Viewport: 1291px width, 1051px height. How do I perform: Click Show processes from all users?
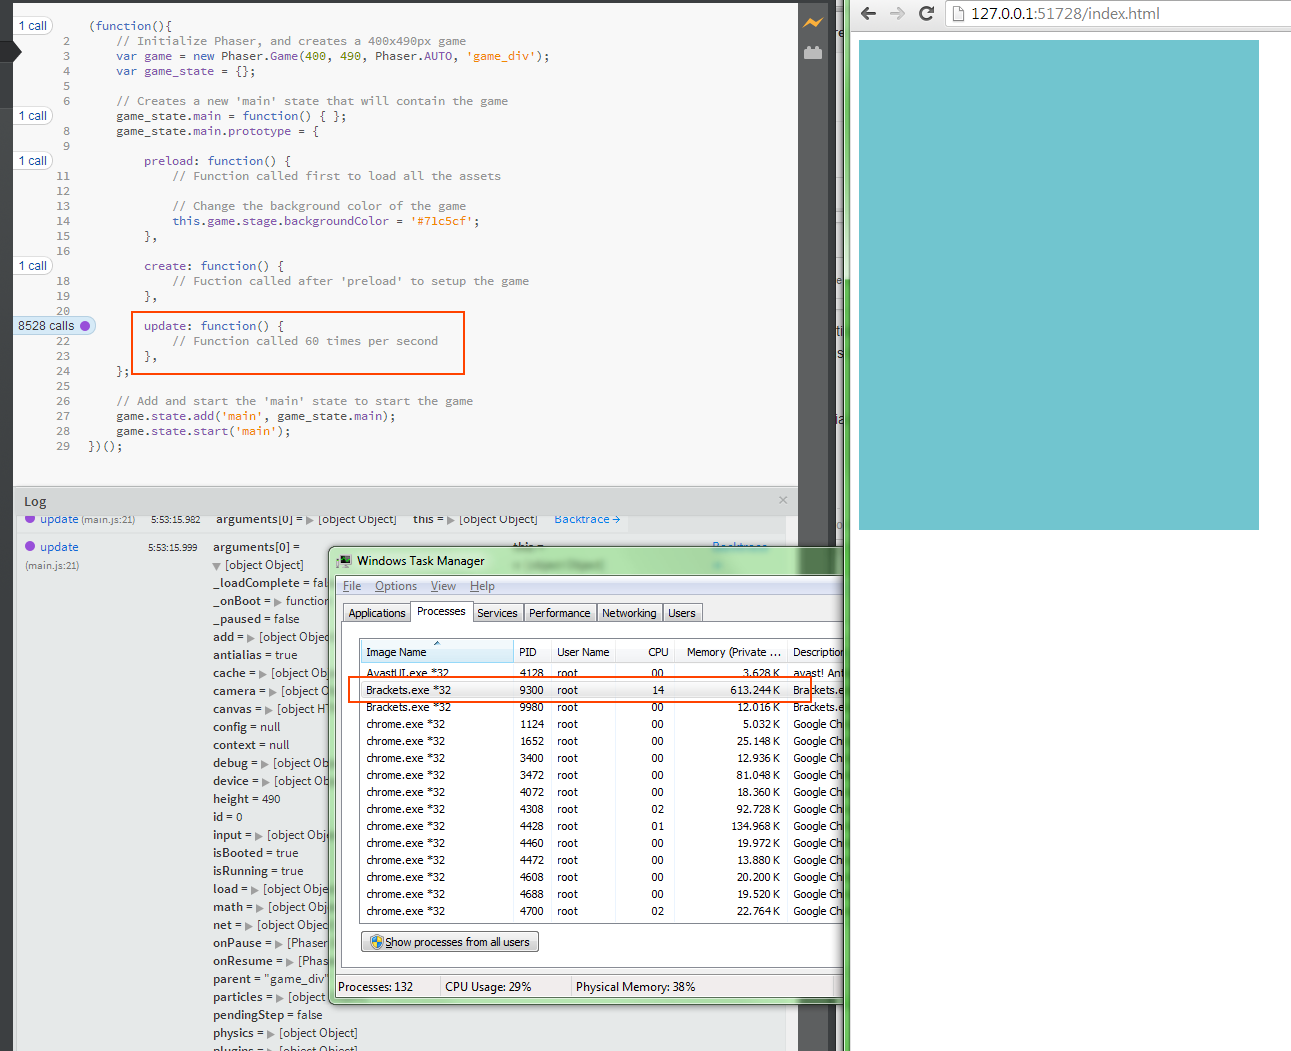[x=450, y=942]
